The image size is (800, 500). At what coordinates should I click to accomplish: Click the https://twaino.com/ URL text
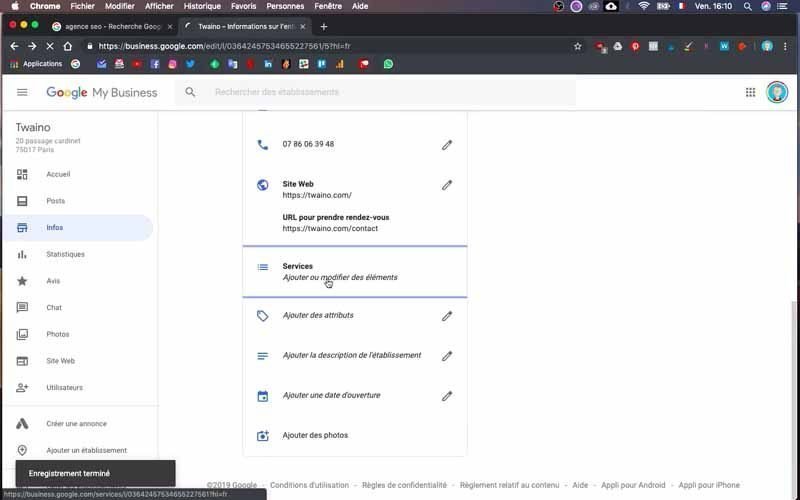[317, 195]
